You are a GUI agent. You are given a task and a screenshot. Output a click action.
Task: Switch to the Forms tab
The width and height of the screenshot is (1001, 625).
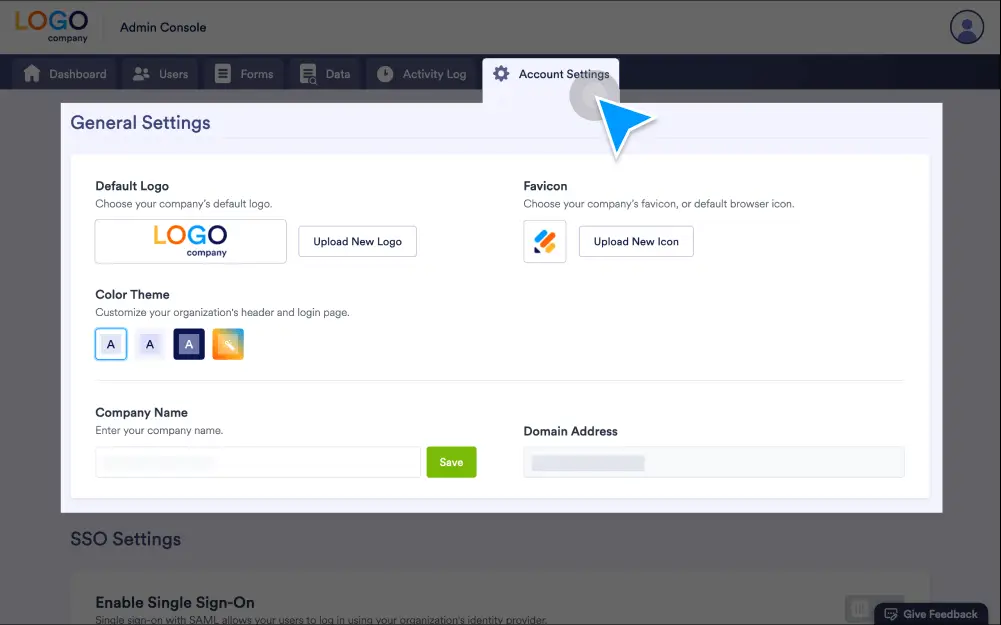tap(244, 74)
